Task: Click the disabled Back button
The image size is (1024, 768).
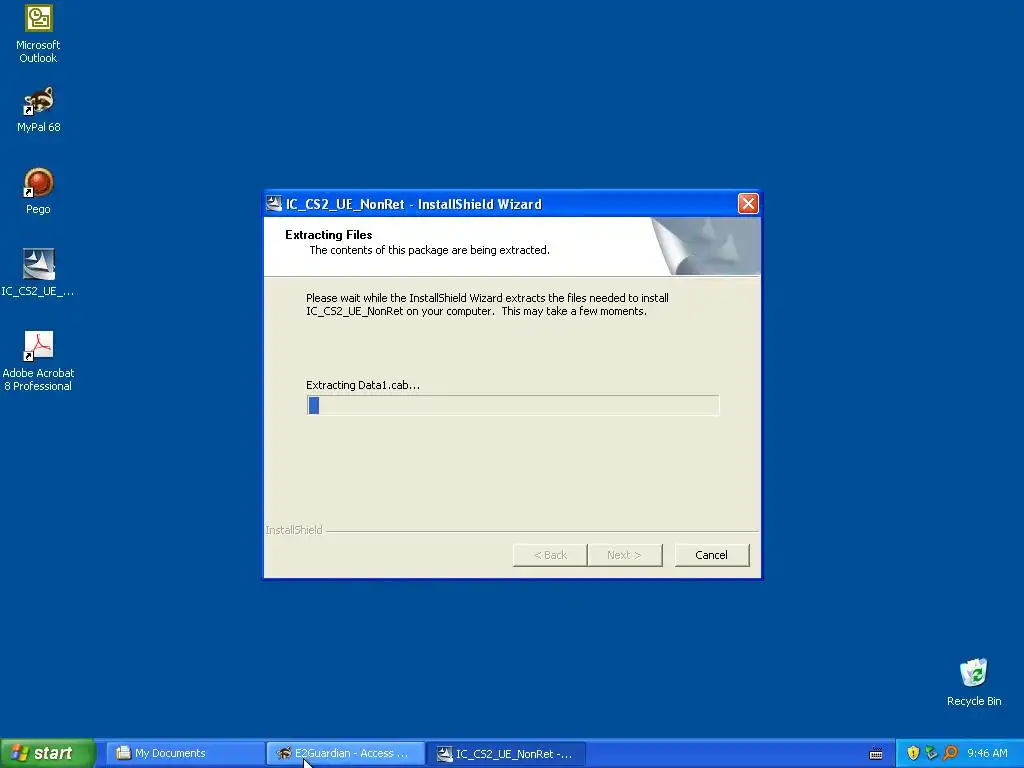Action: [x=550, y=555]
